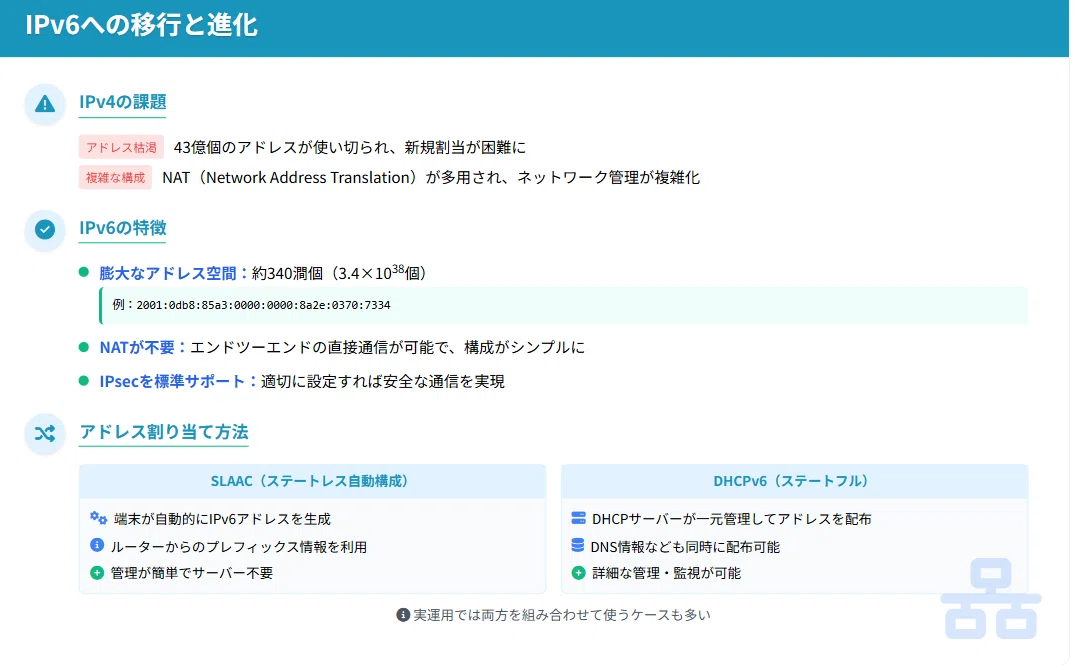1076x665 pixels.
Task: Click green bullet beside IPsecを標準サポート
Action: 84,381
